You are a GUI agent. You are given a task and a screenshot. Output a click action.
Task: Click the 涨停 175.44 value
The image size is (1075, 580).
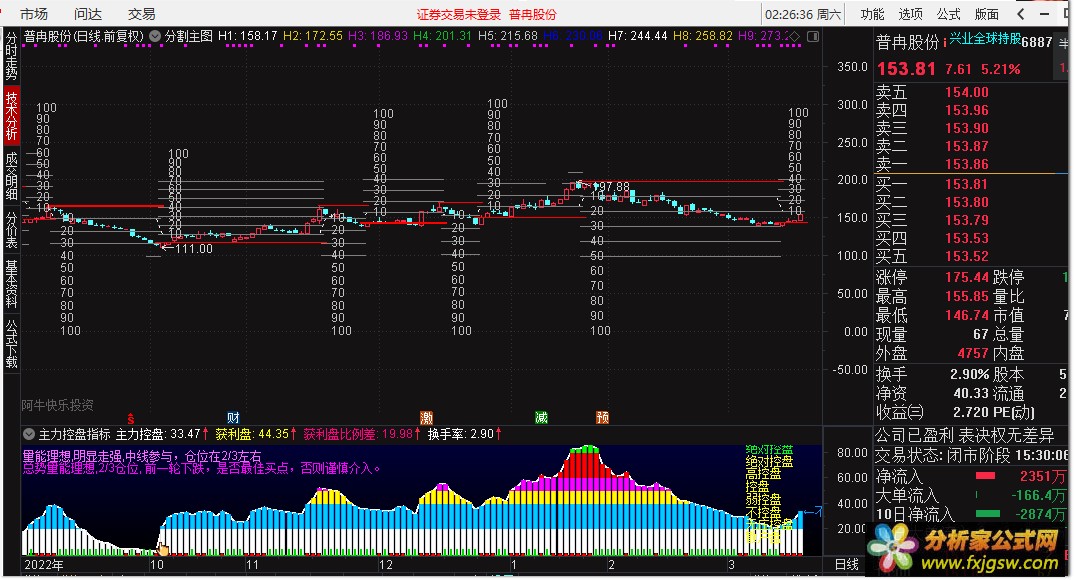coord(967,277)
